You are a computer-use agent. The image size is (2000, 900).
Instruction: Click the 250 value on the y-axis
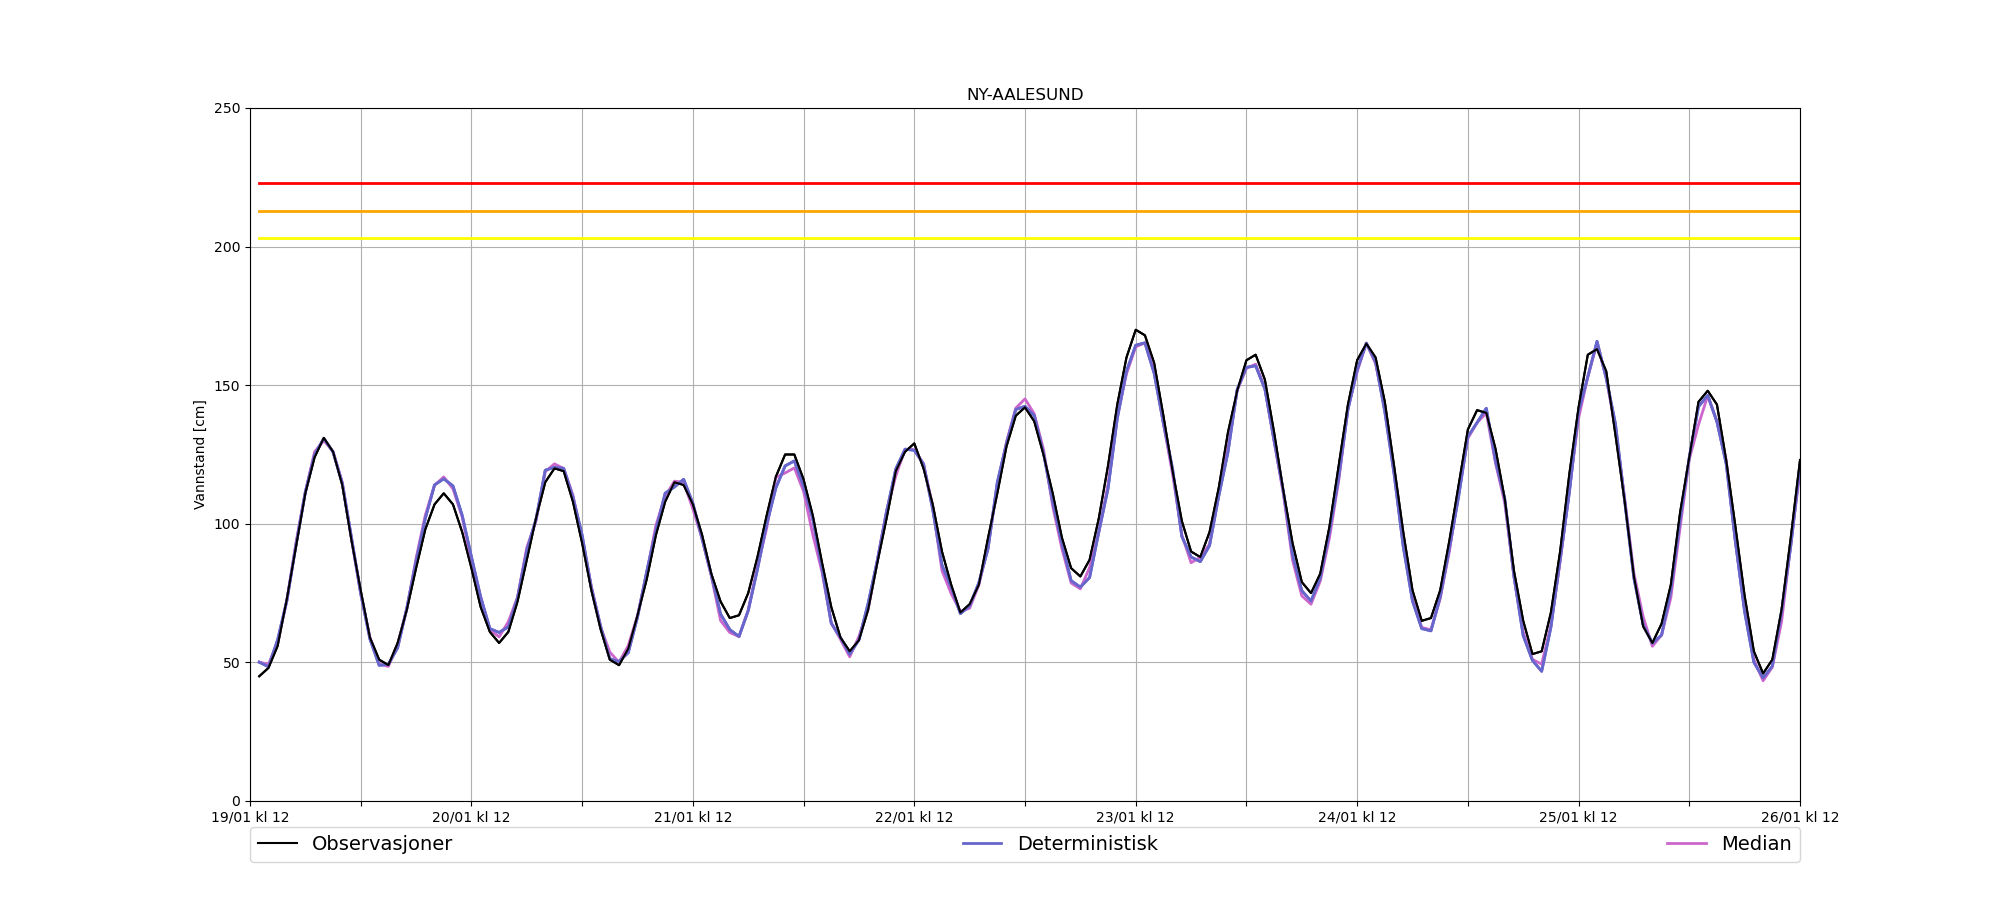tap(228, 108)
